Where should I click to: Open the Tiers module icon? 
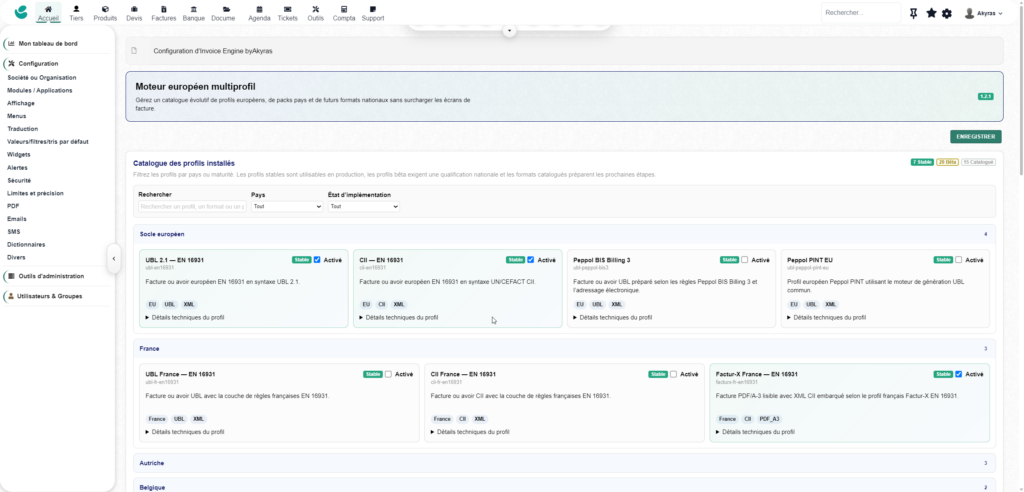click(x=76, y=9)
